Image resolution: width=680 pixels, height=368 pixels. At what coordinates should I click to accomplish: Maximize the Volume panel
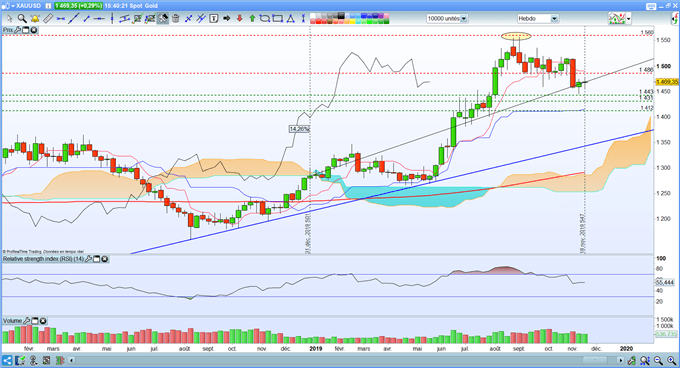(x=35, y=321)
